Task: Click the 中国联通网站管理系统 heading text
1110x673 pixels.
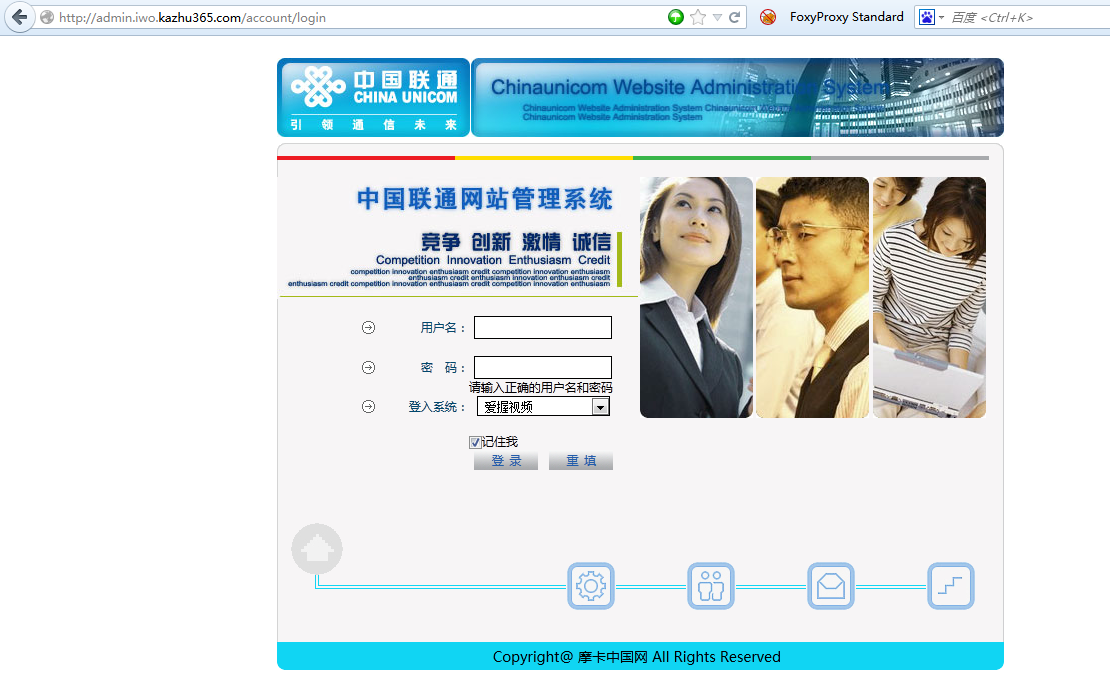Action: [485, 199]
